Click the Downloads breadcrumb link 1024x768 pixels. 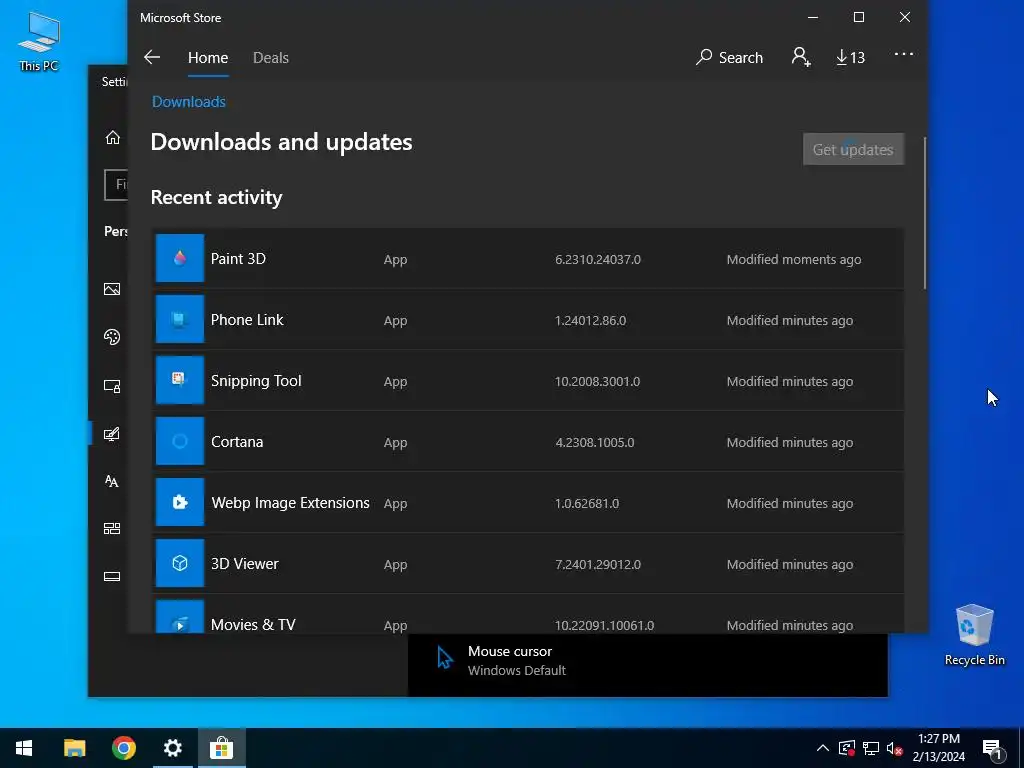pos(189,101)
